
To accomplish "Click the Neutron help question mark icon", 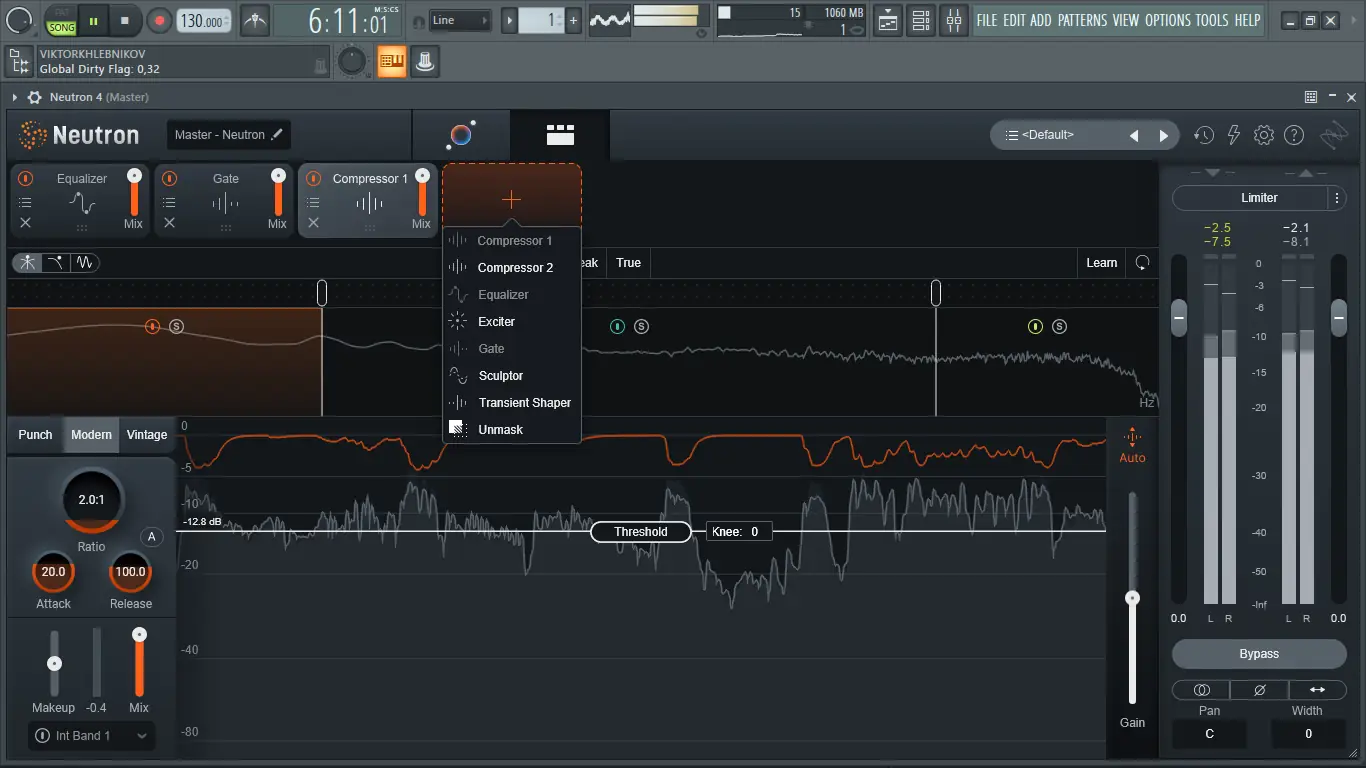I will [1294, 134].
